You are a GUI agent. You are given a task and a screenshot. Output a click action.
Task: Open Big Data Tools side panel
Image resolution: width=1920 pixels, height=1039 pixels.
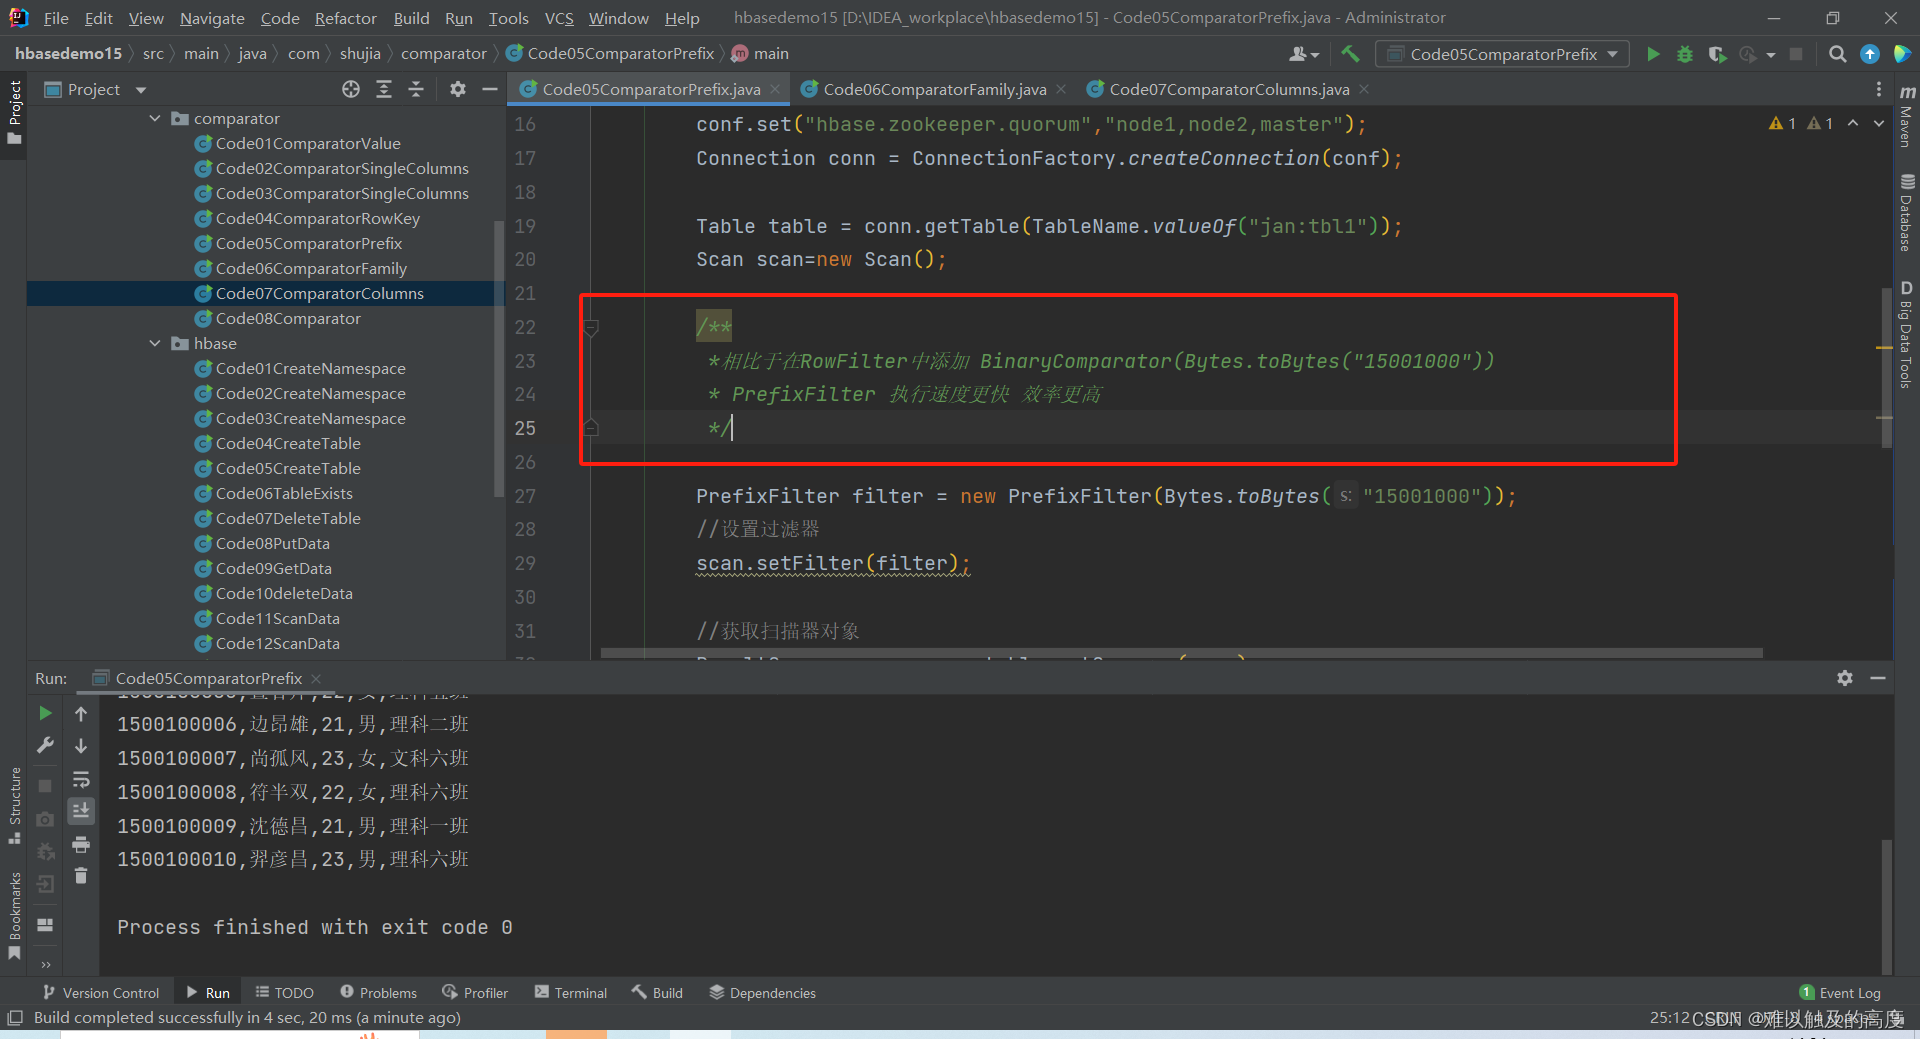tap(1907, 334)
